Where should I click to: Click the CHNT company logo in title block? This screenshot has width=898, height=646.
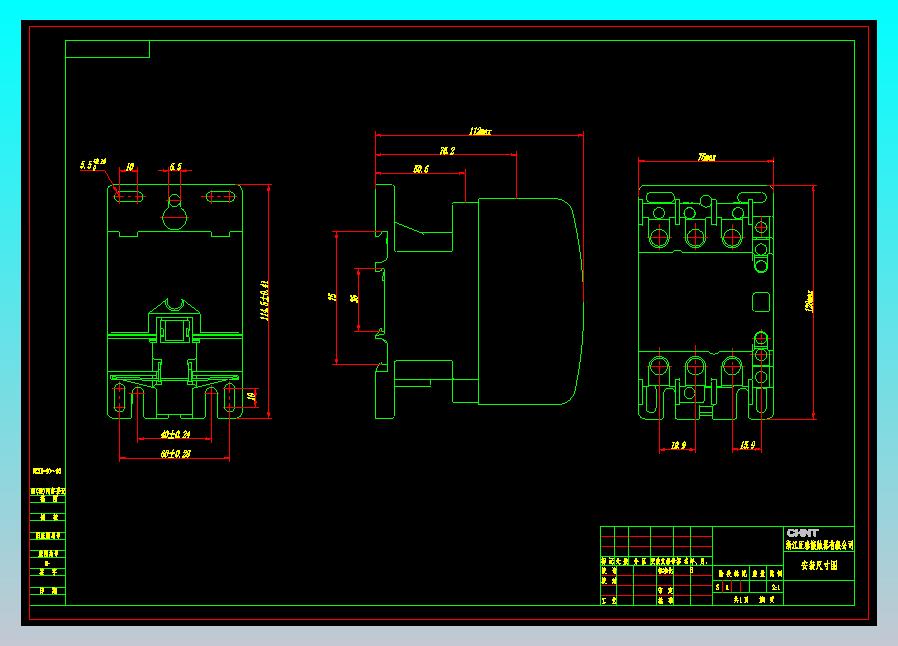point(802,533)
